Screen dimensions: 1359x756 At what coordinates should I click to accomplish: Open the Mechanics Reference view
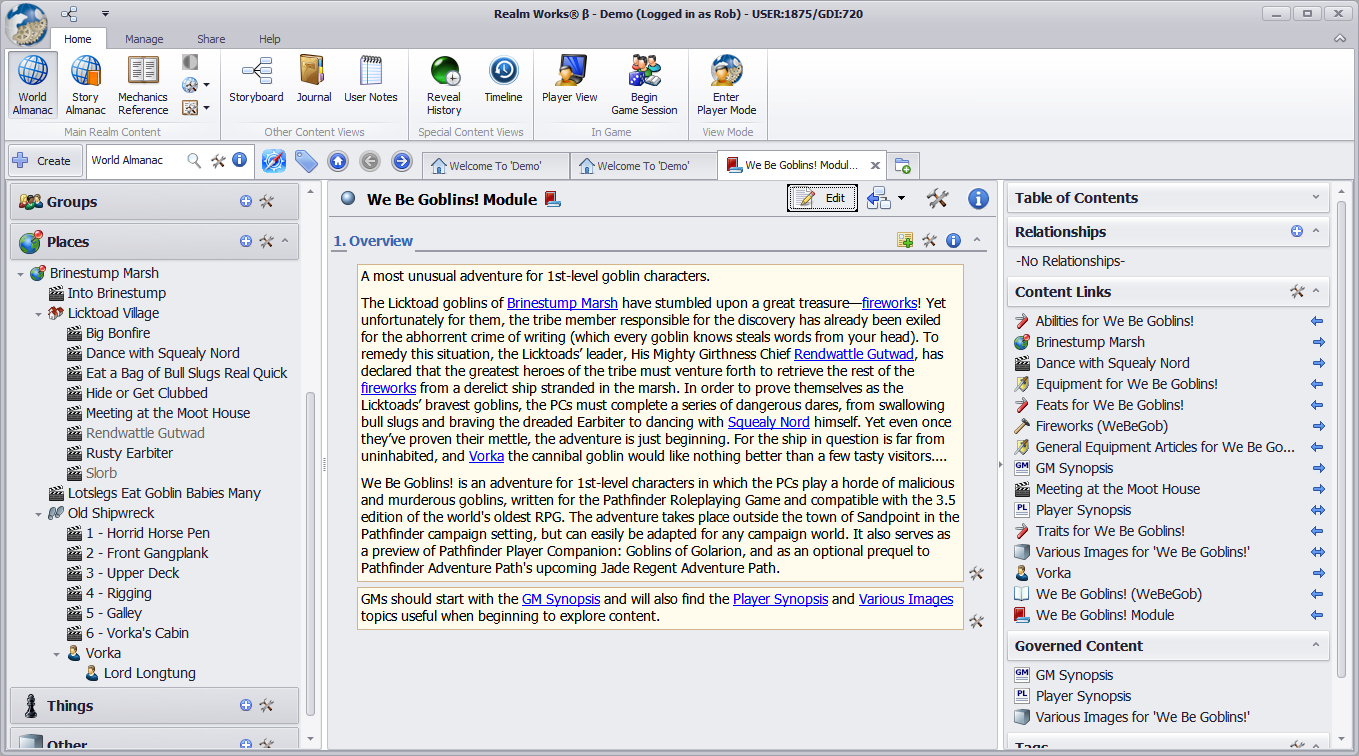tap(143, 85)
